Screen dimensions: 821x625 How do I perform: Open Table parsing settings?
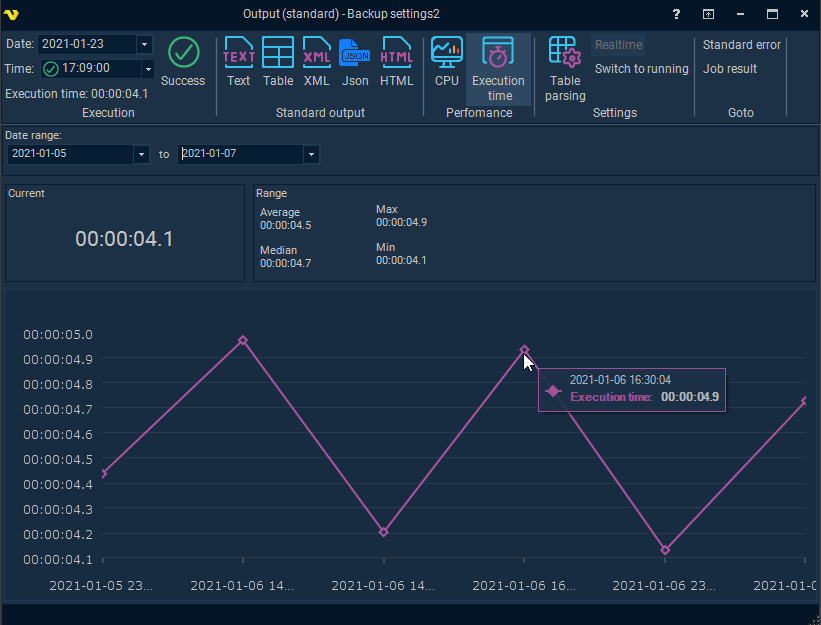click(x=565, y=70)
